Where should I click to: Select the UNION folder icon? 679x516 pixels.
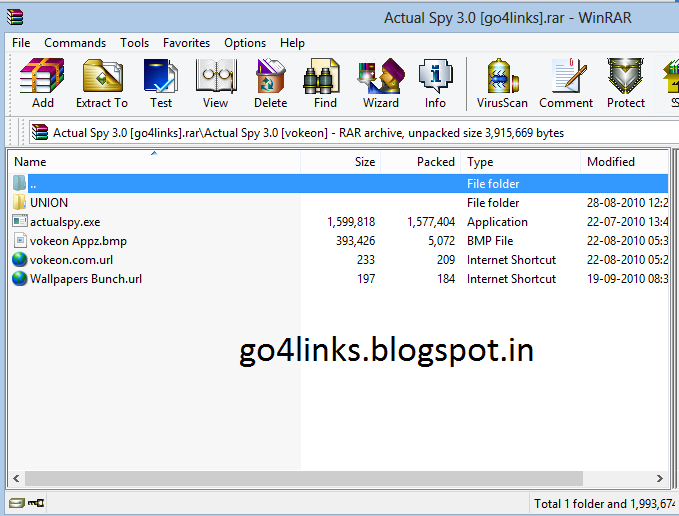pos(19,202)
